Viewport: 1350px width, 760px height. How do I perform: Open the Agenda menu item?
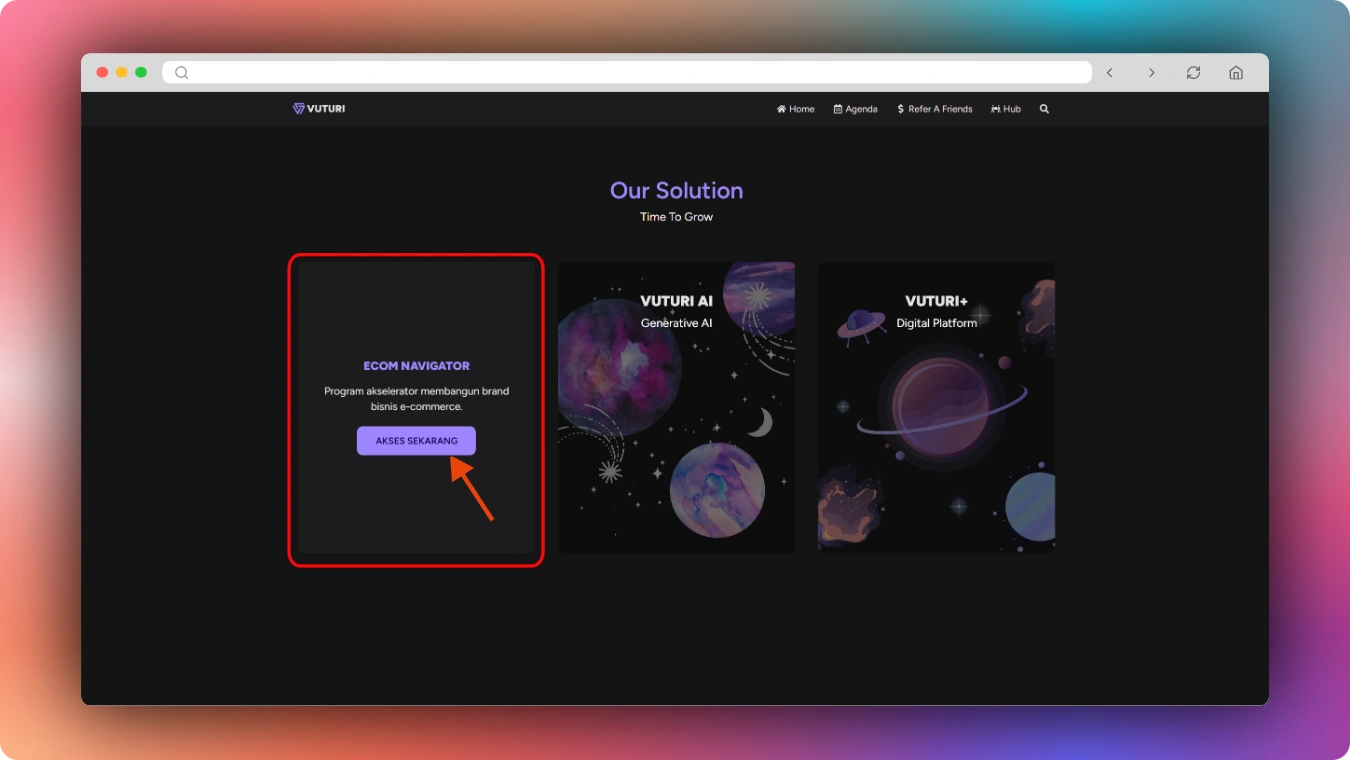(855, 109)
